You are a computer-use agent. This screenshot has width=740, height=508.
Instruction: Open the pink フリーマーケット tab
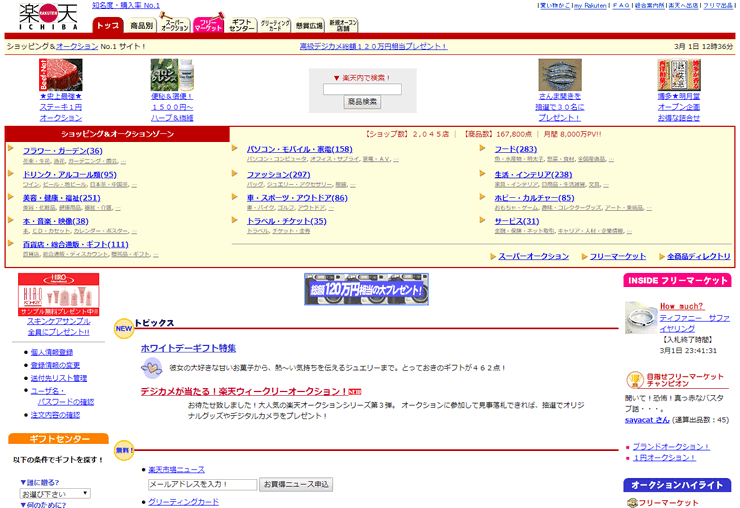click(208, 25)
